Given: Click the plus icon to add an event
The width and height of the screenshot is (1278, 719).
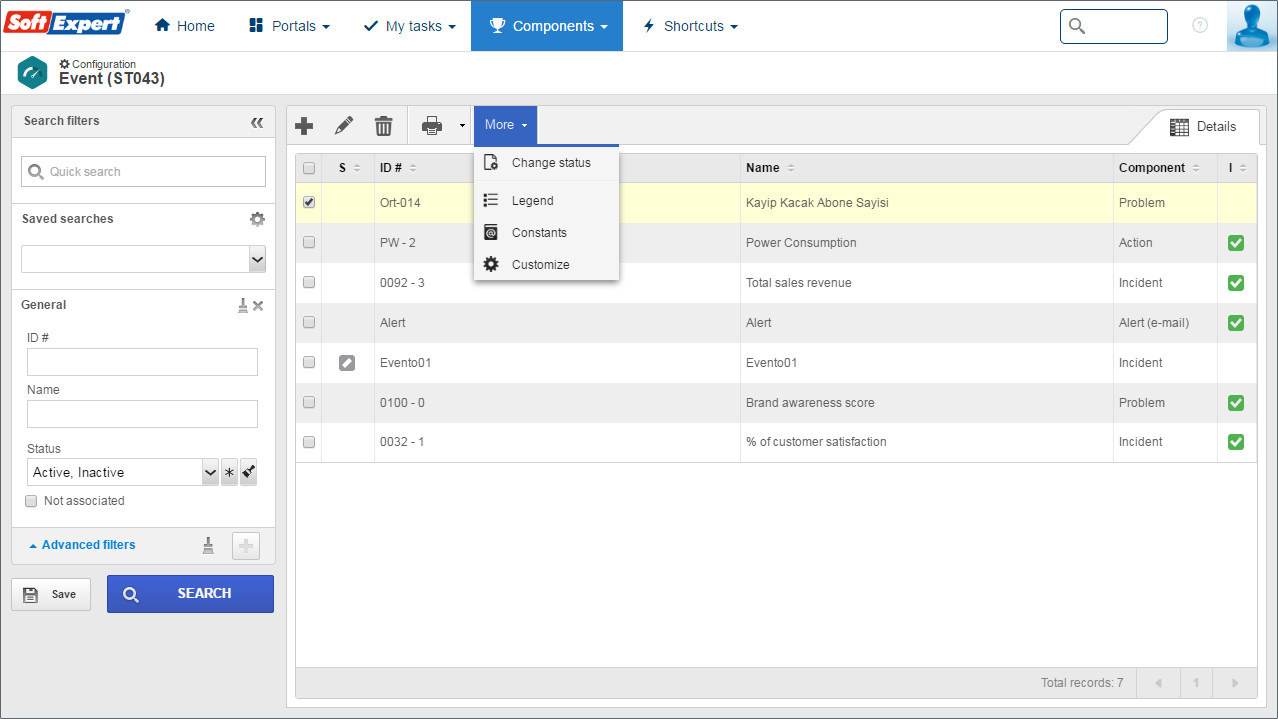Looking at the screenshot, I should tap(304, 126).
